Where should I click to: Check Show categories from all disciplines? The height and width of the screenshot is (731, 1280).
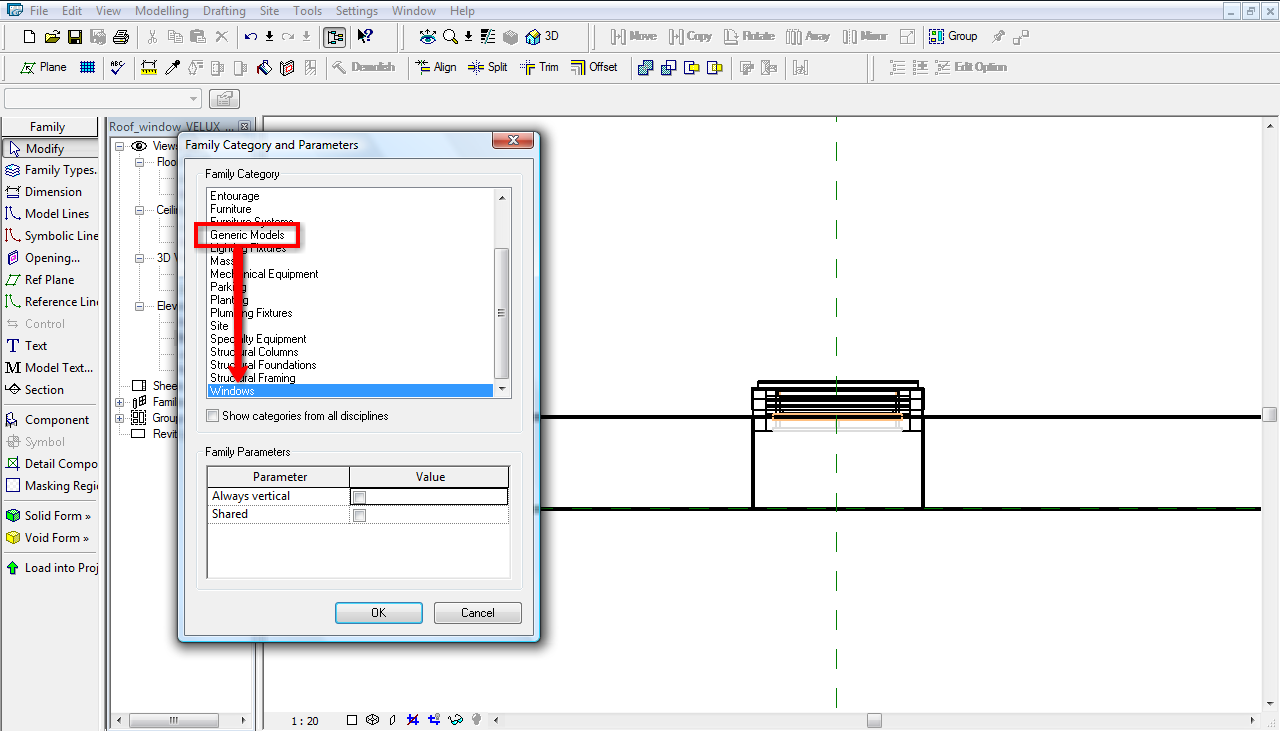coord(213,416)
